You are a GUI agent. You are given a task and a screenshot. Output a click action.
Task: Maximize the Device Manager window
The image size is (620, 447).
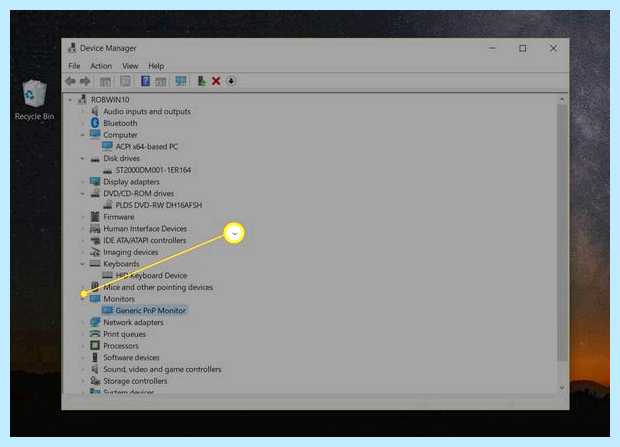tap(523, 49)
